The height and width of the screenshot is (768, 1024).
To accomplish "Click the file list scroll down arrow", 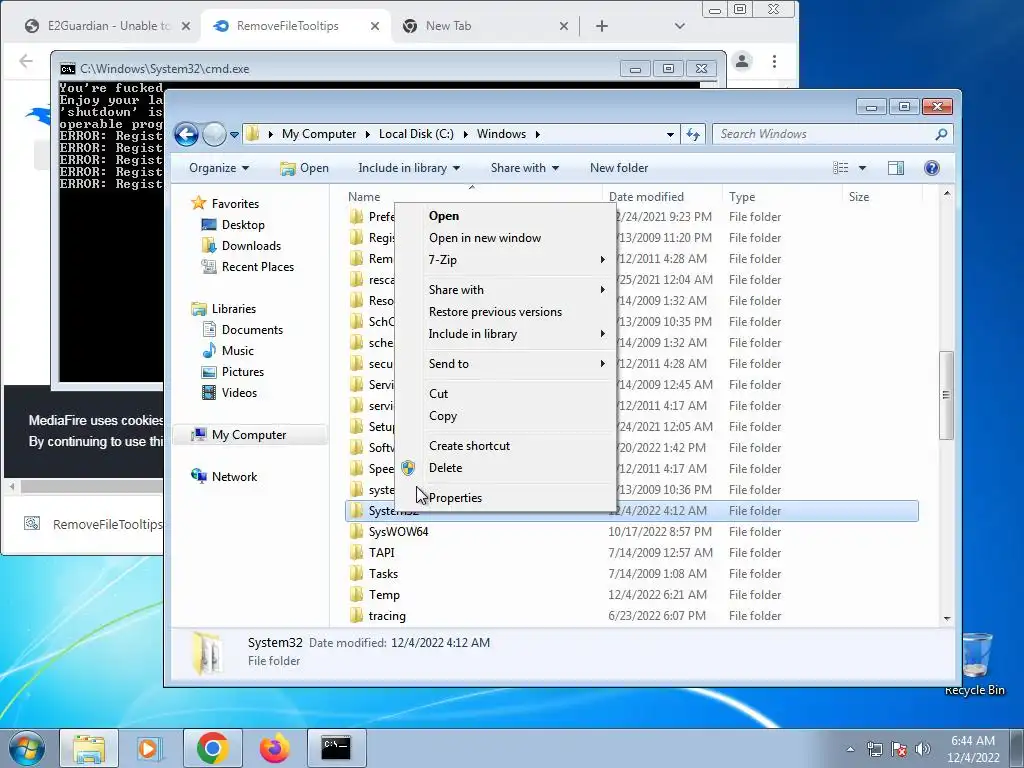I will click(947, 618).
